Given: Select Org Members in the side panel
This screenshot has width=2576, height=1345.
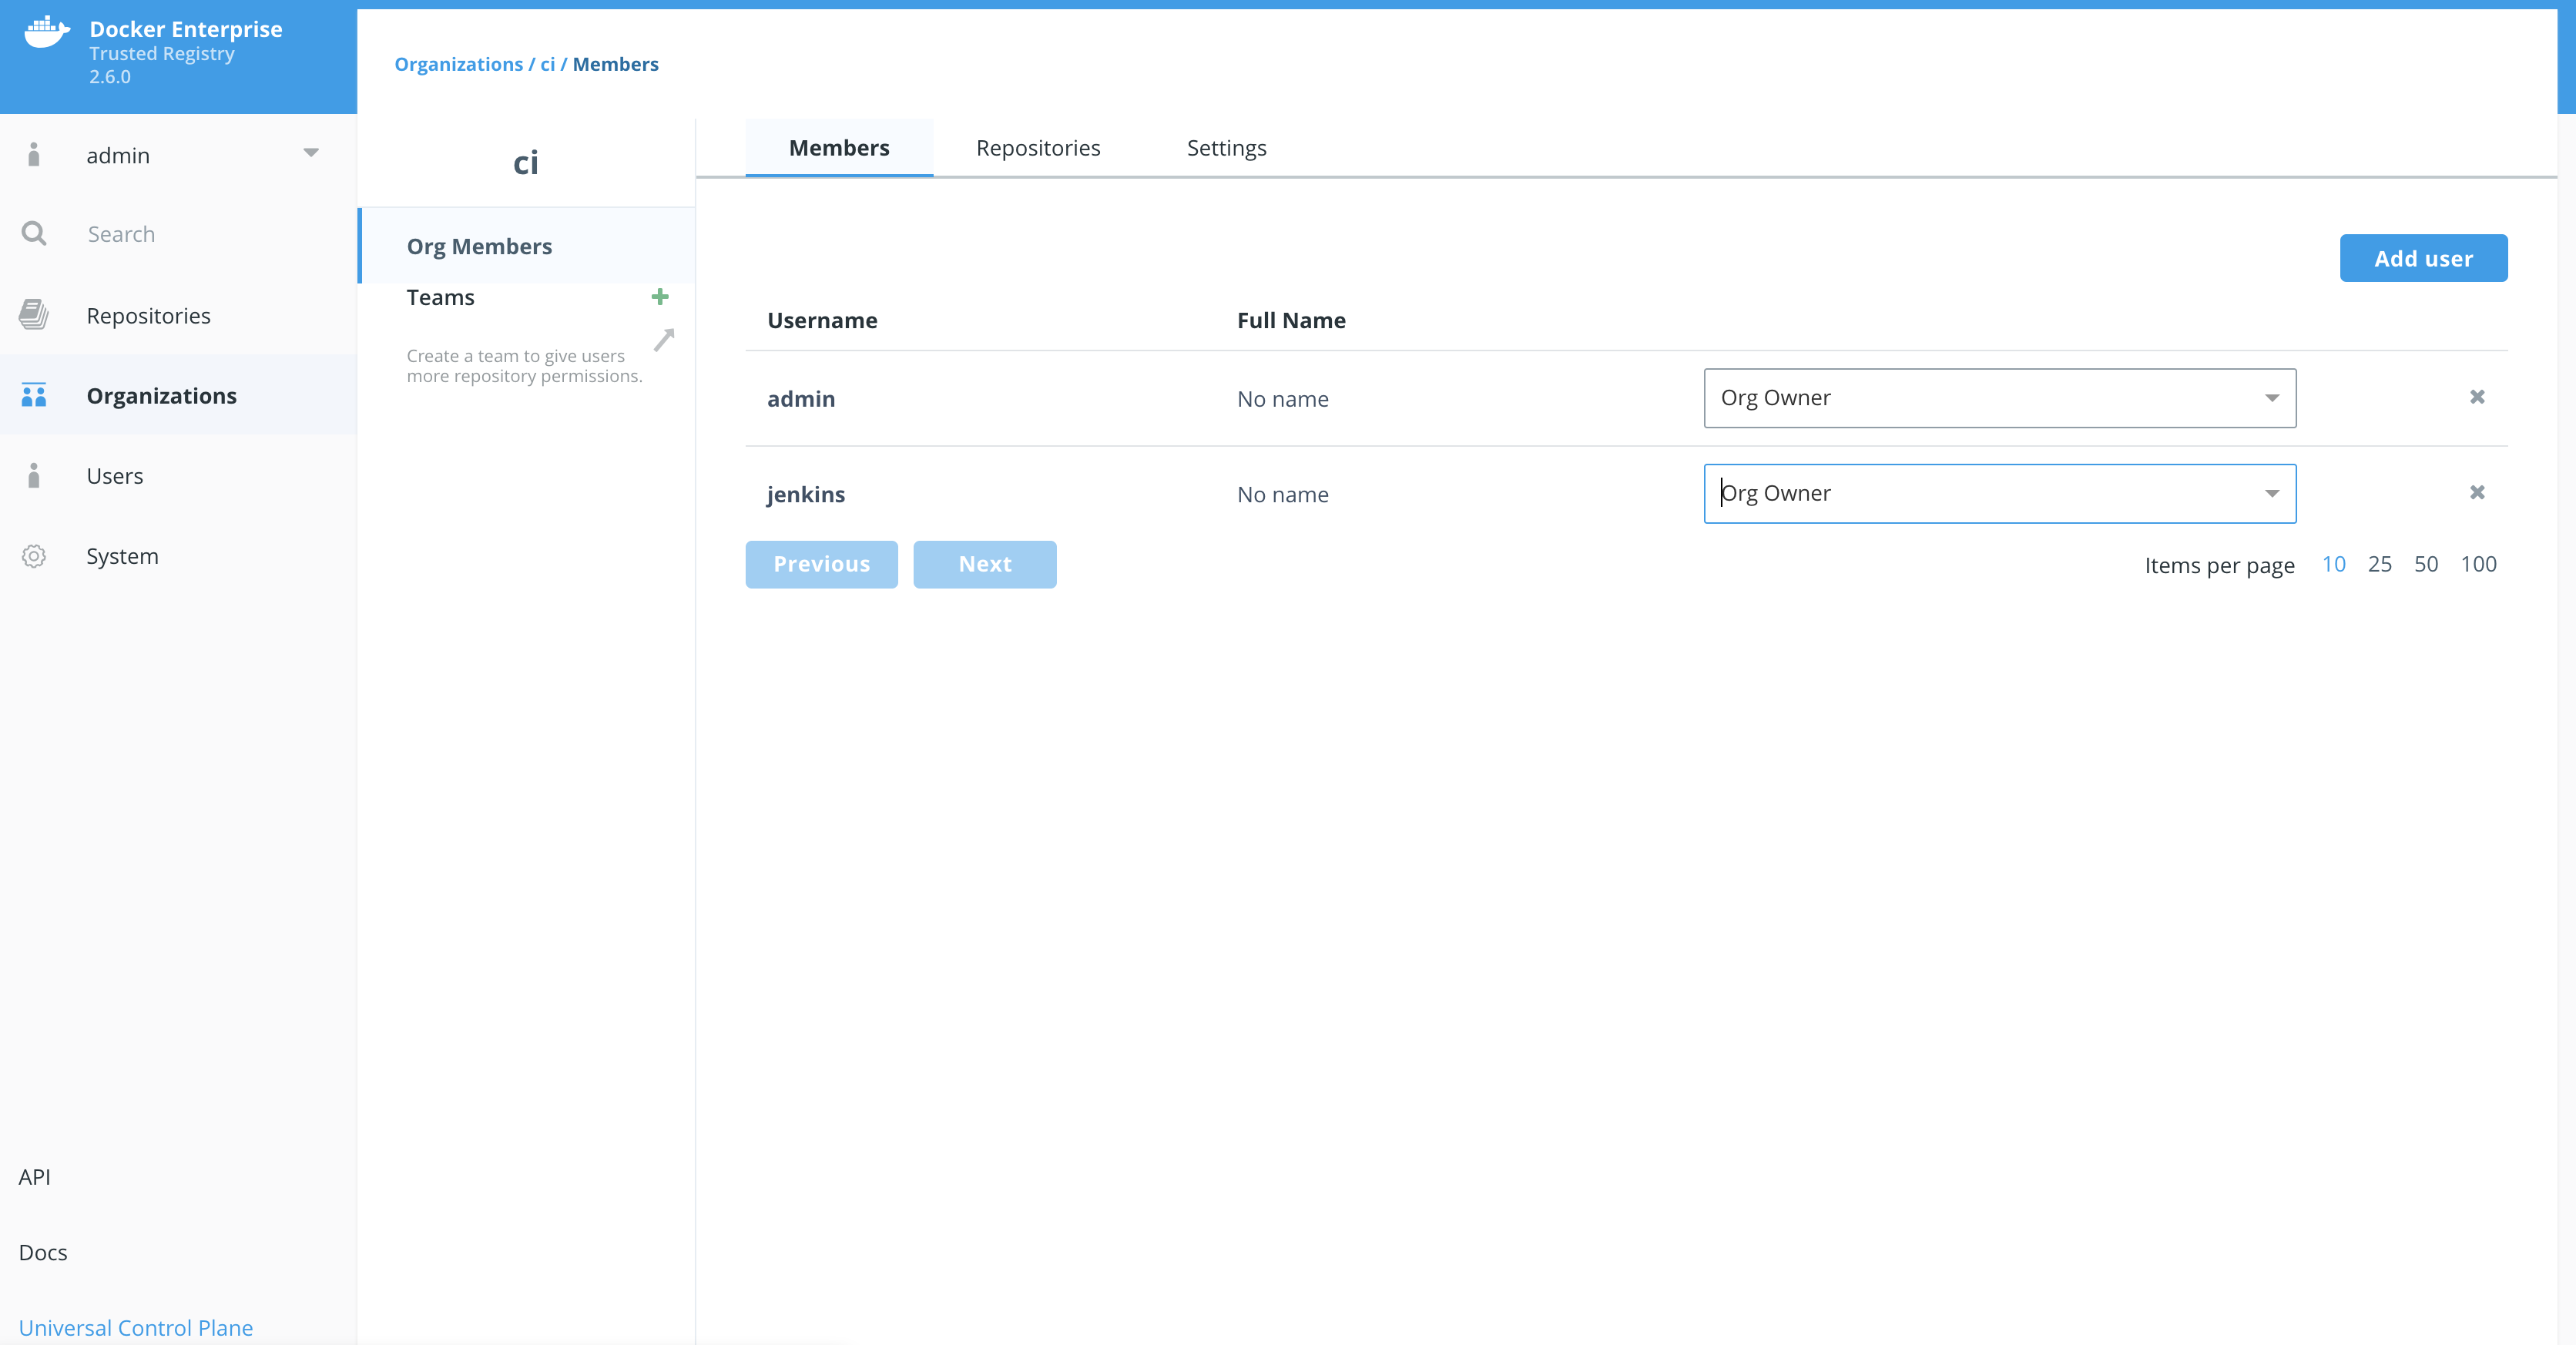Looking at the screenshot, I should [x=479, y=246].
